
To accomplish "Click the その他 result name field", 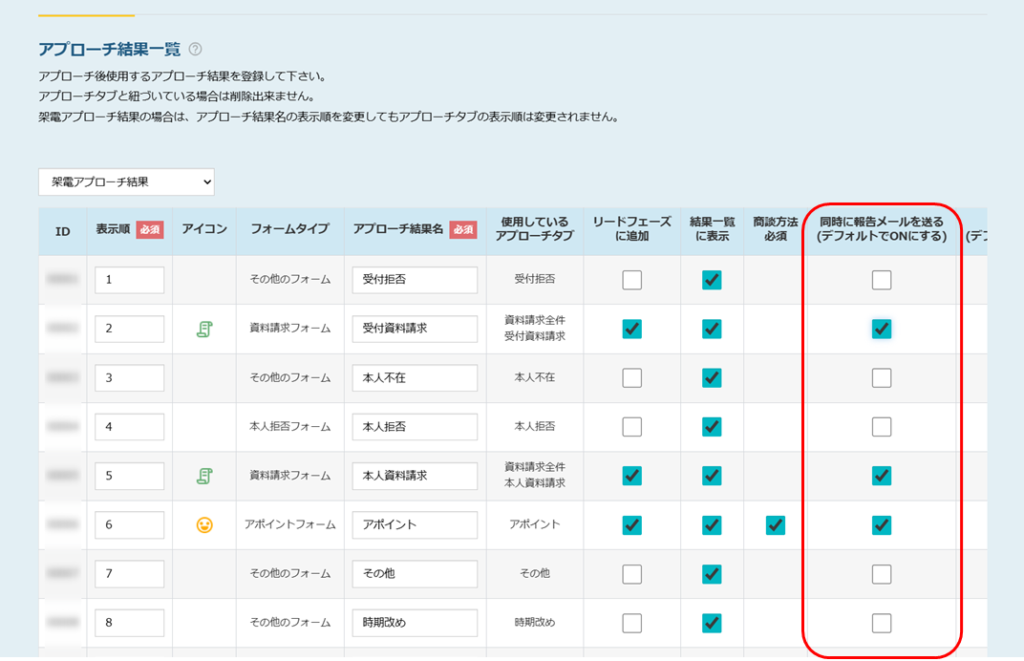I will 414,574.
